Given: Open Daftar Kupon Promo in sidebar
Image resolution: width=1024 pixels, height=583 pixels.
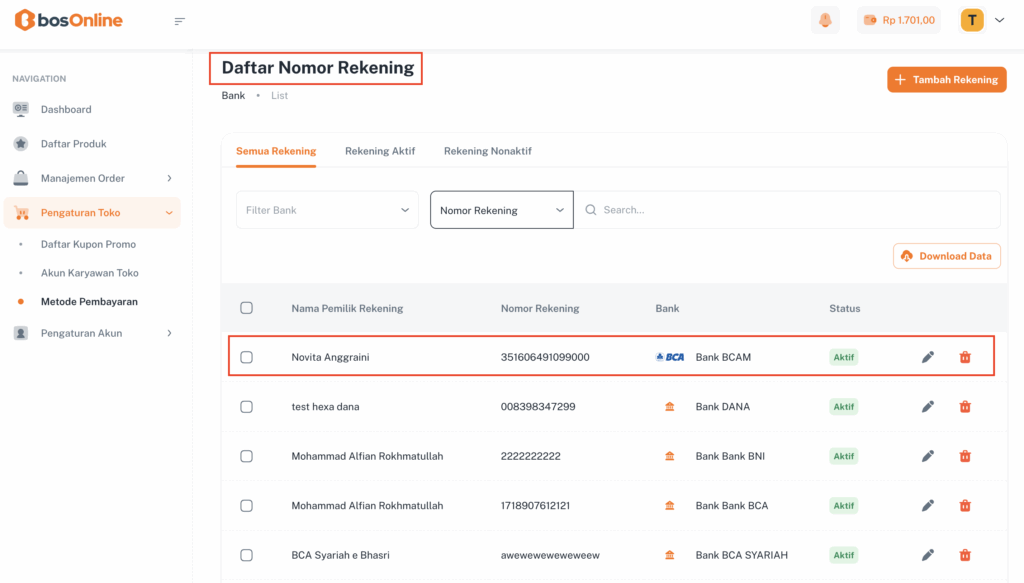Looking at the screenshot, I should [x=88, y=244].
